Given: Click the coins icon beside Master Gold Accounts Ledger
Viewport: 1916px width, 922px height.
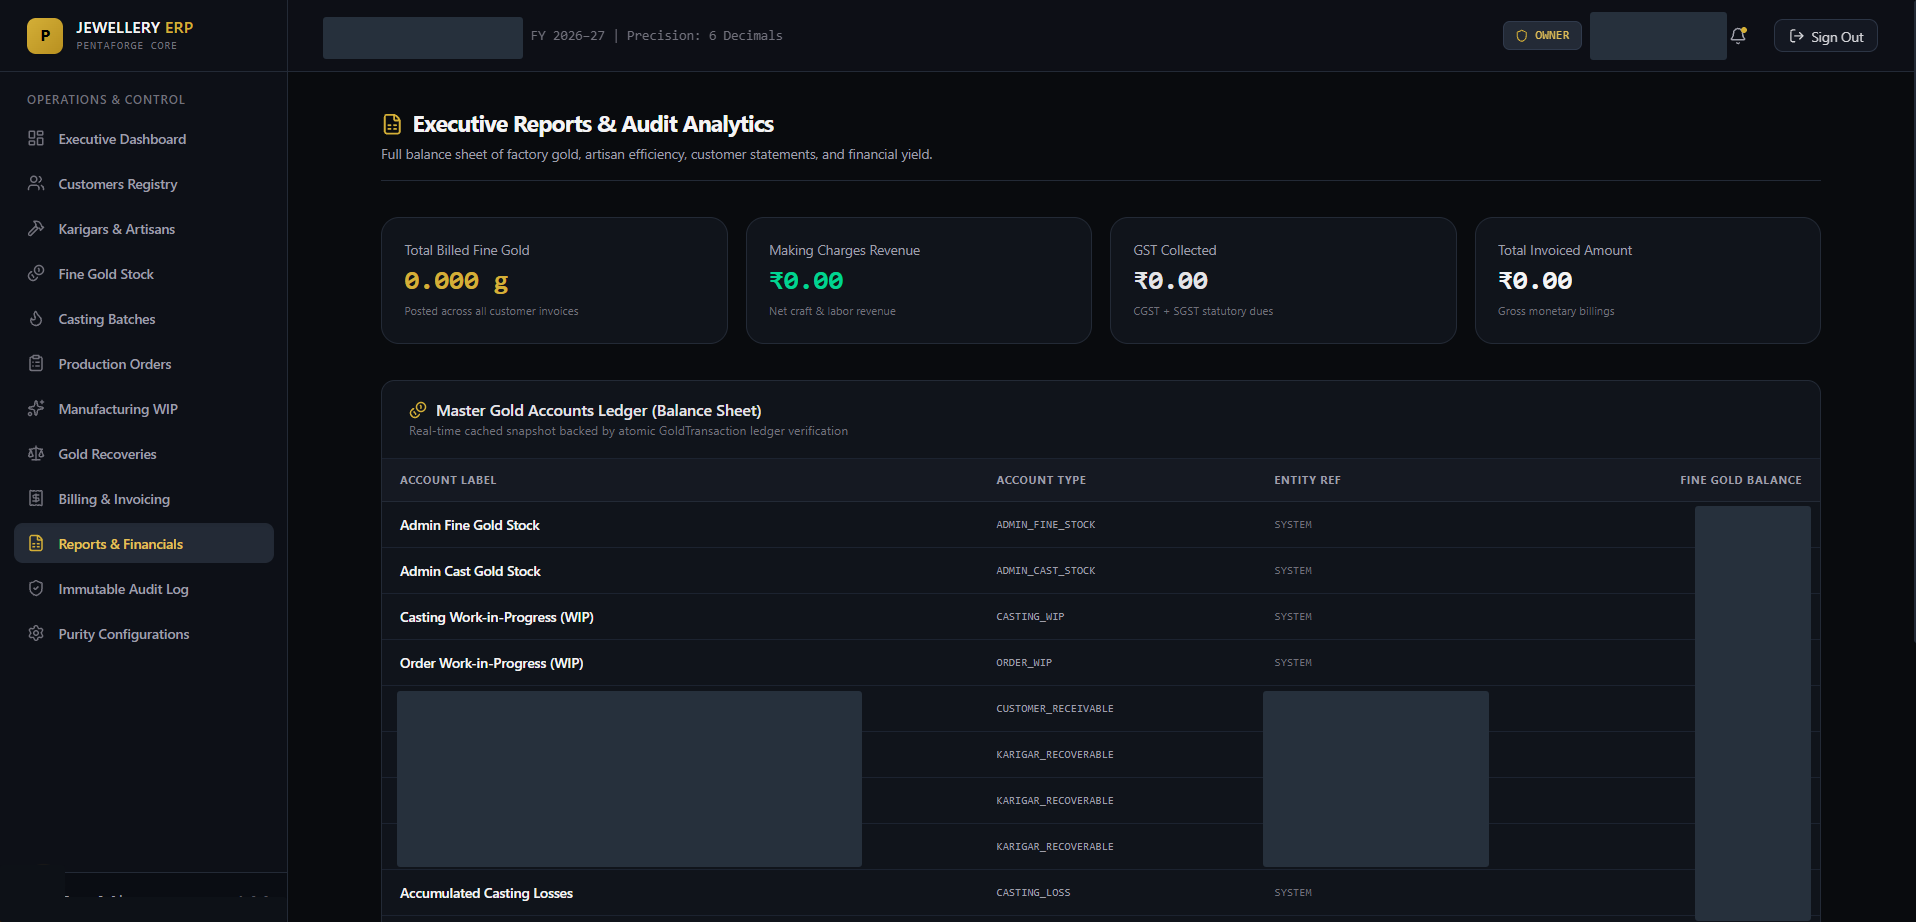Looking at the screenshot, I should 418,410.
